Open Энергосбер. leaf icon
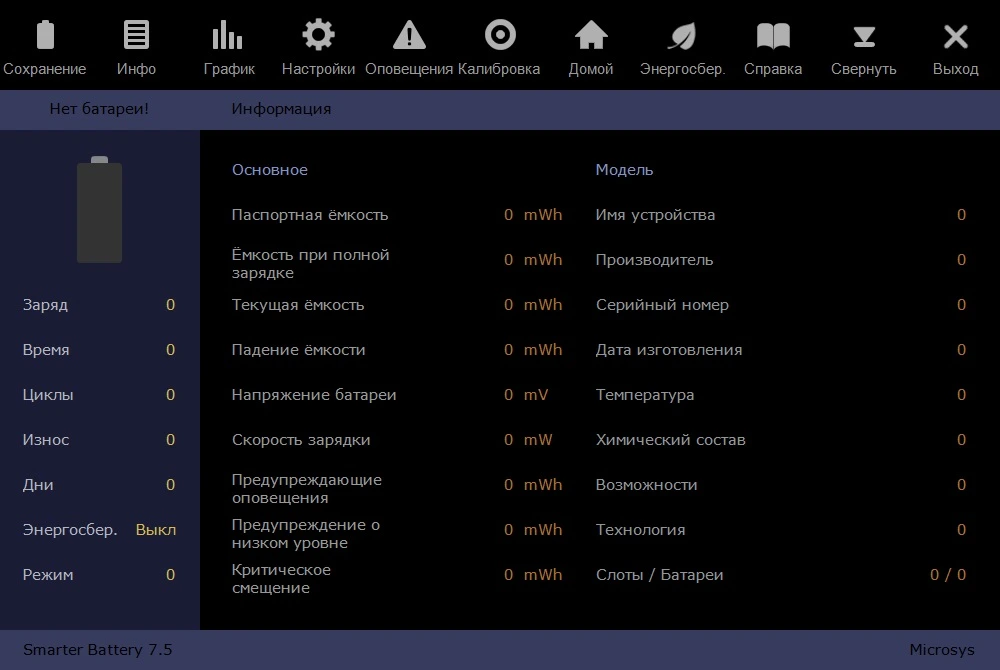1000x670 pixels. (682, 36)
